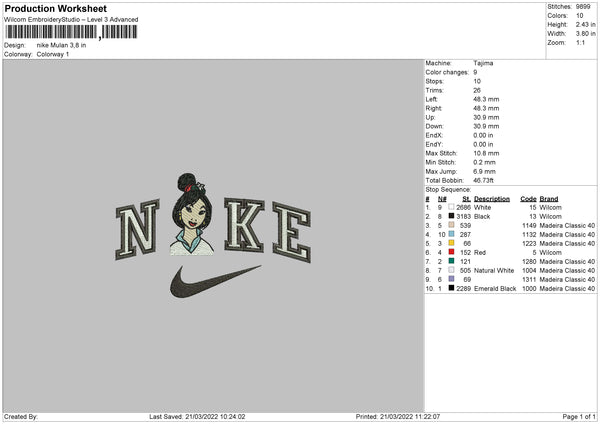Click the embroidered letter K in the preview
Screen dimensions: 600x424
(244, 225)
